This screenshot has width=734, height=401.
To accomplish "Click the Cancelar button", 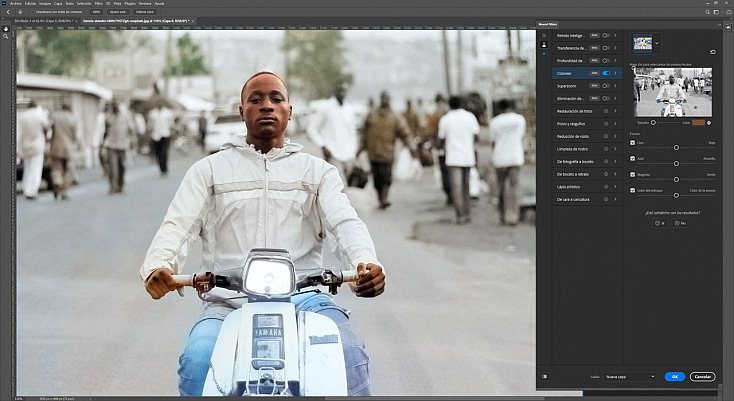I will coord(702,377).
